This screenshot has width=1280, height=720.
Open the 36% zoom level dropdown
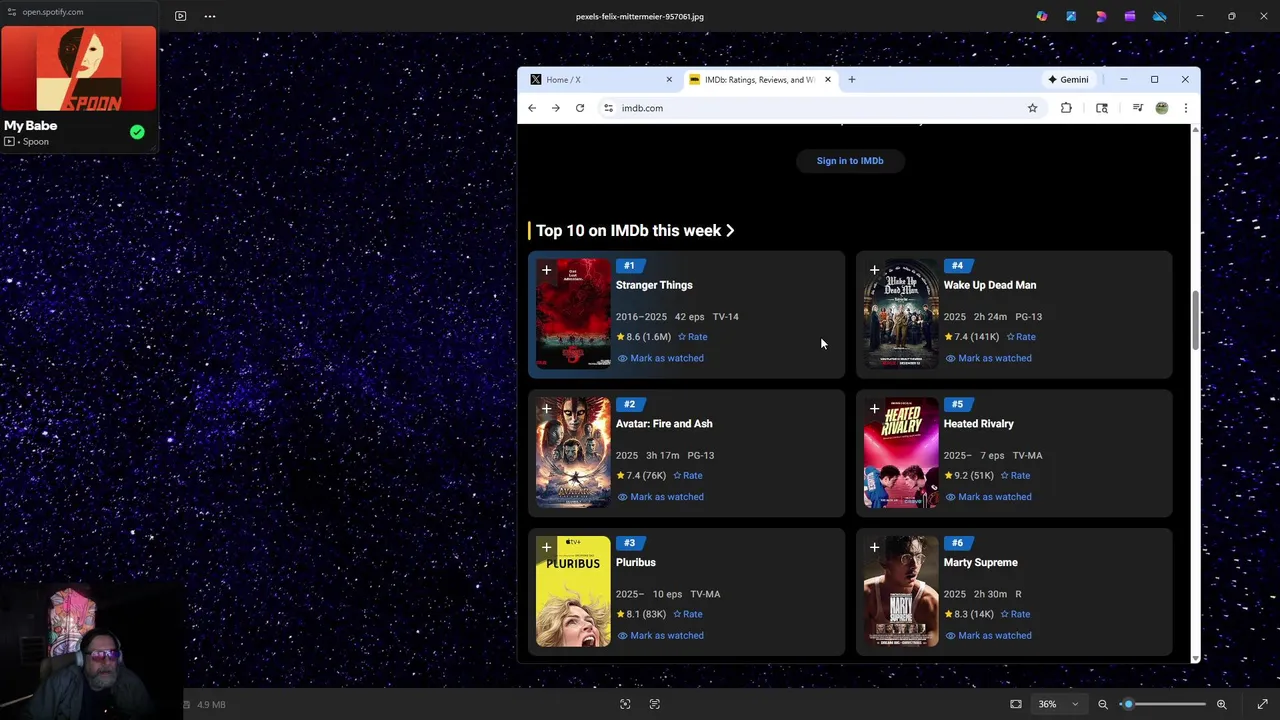click(x=1058, y=704)
